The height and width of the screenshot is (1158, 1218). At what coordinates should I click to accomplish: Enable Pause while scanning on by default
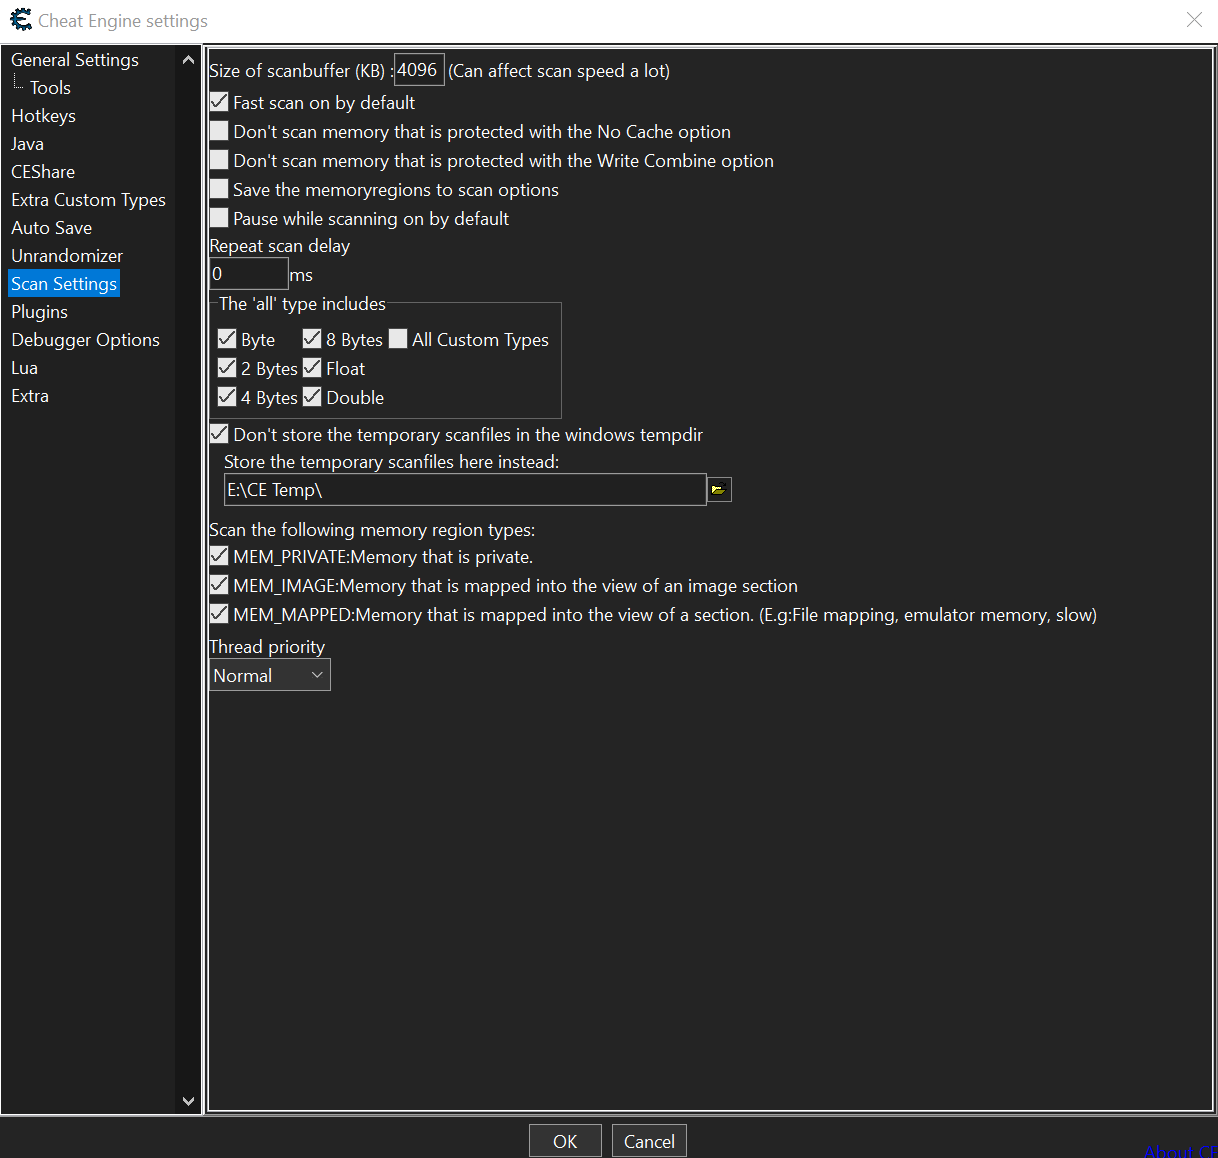coord(220,218)
